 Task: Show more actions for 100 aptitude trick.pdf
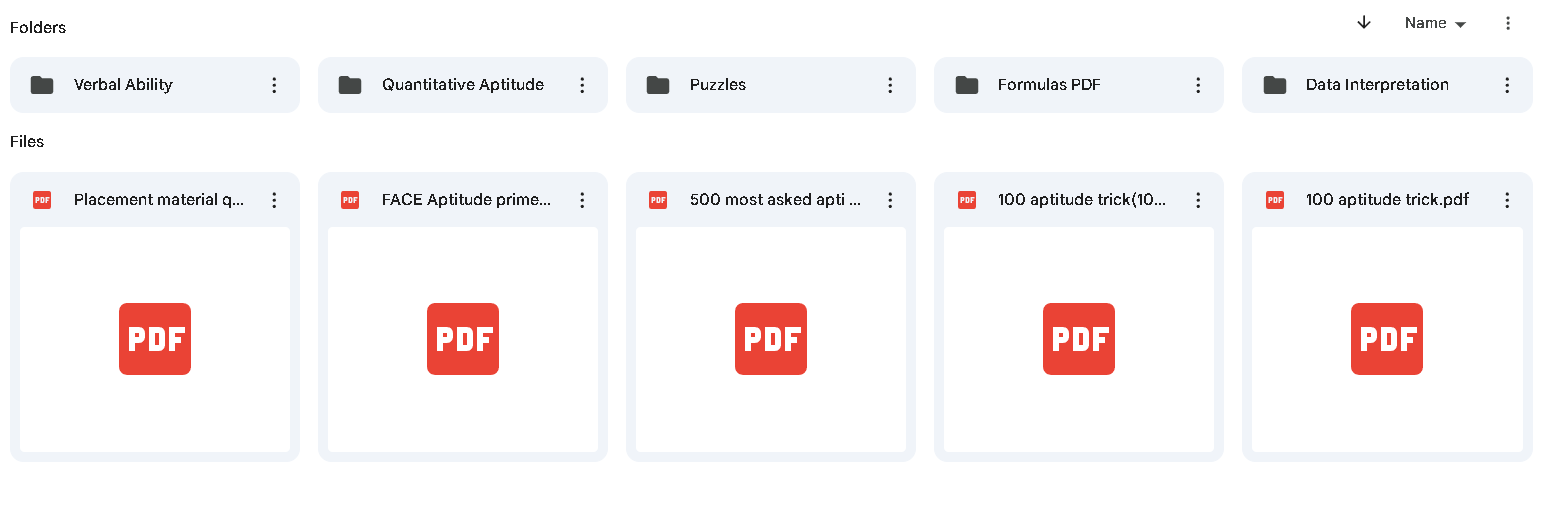coord(1507,200)
